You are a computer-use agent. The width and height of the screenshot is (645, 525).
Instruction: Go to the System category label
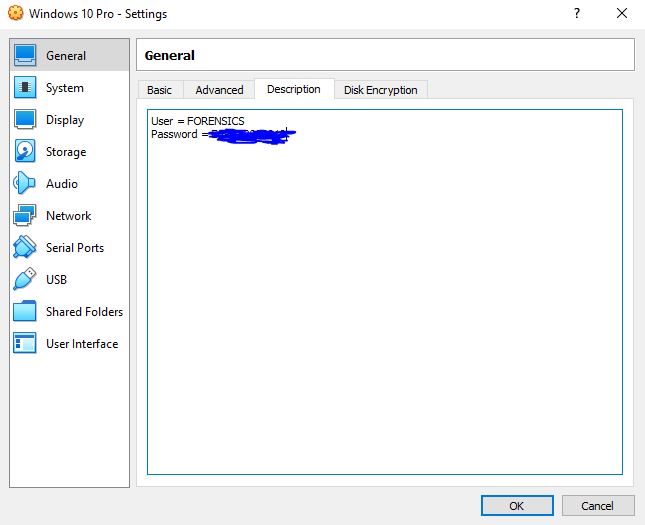click(65, 88)
